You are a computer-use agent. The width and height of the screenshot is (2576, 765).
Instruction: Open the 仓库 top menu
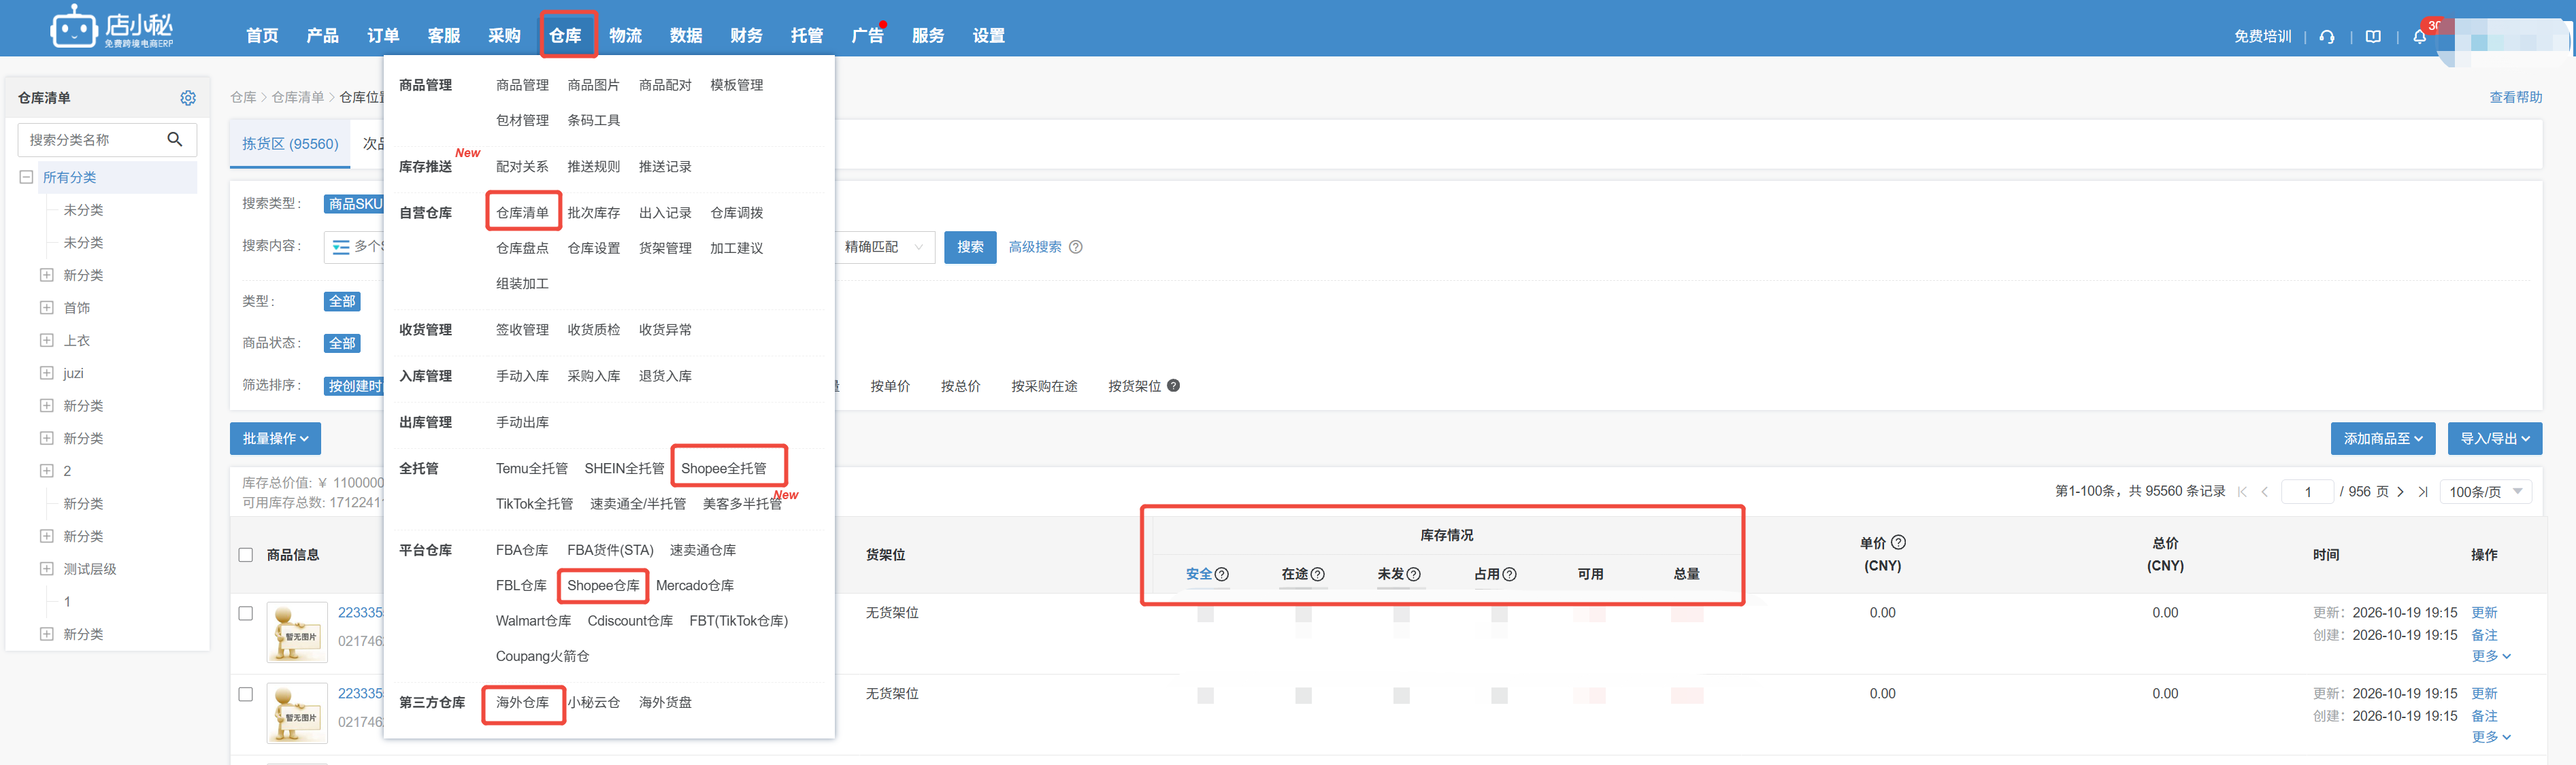566,36
